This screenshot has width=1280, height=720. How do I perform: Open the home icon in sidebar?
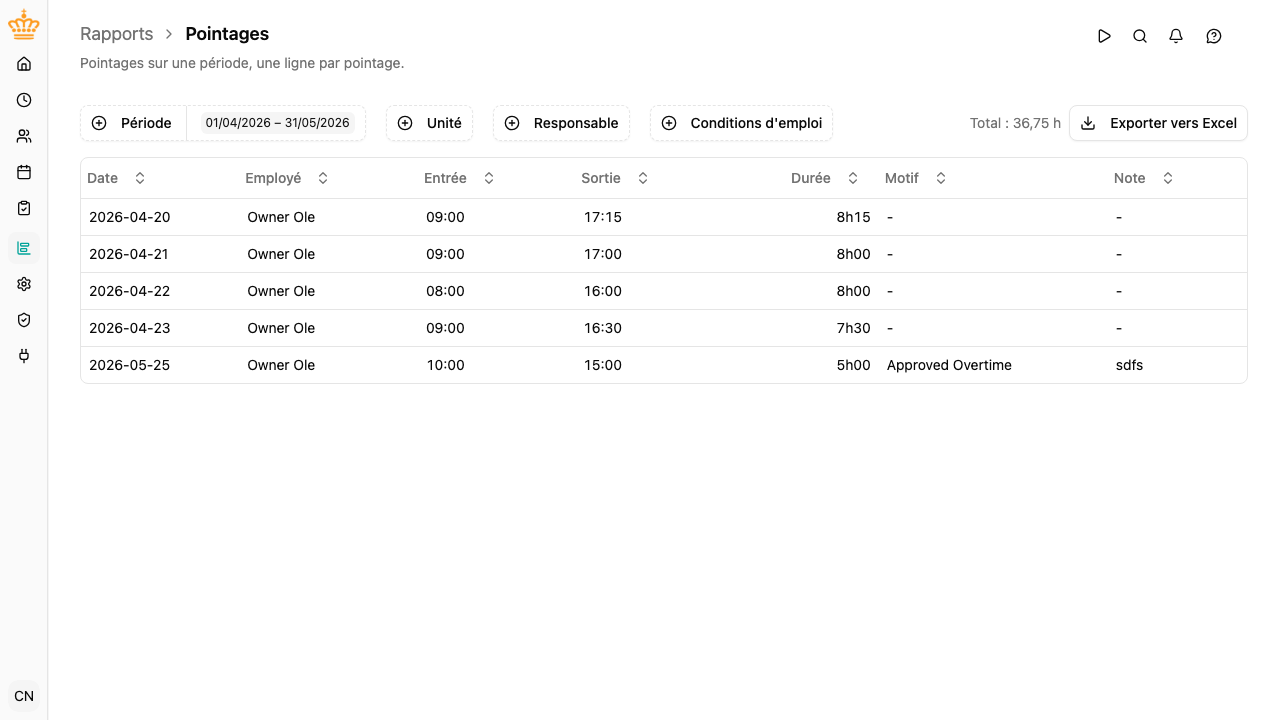[x=24, y=64]
